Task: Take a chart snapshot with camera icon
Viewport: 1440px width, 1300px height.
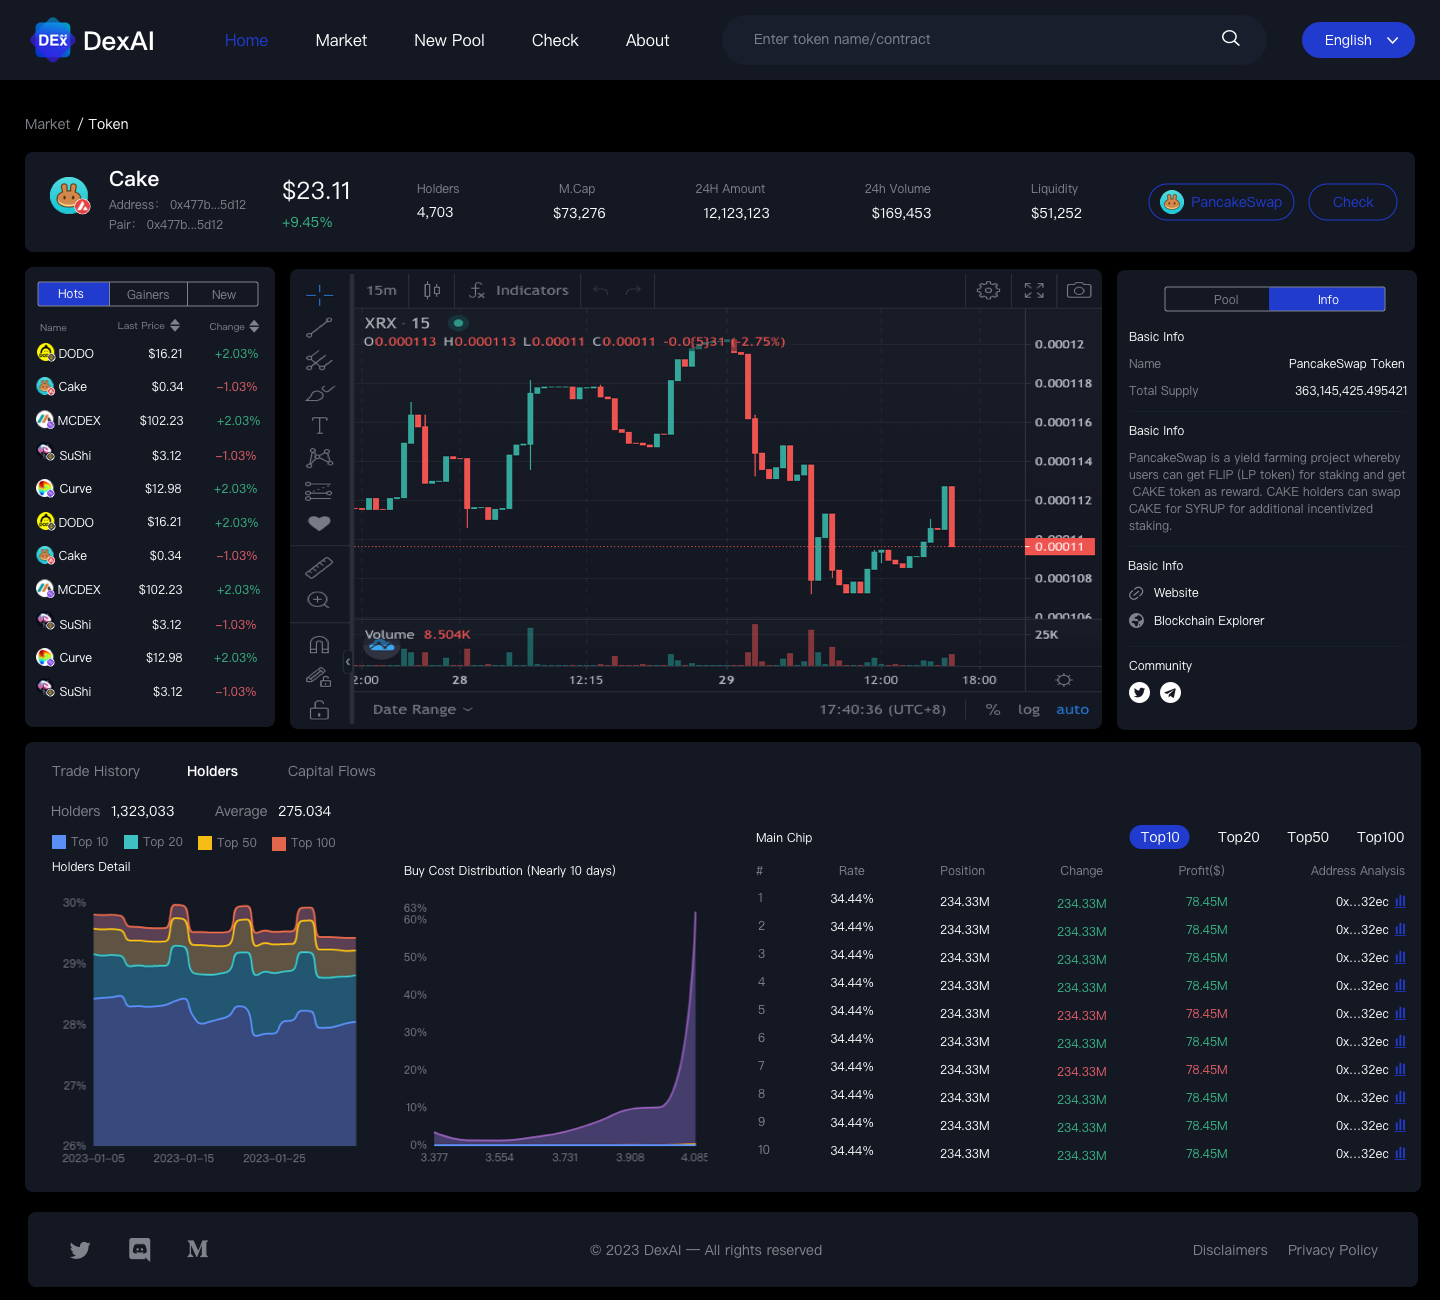Action: tap(1079, 290)
